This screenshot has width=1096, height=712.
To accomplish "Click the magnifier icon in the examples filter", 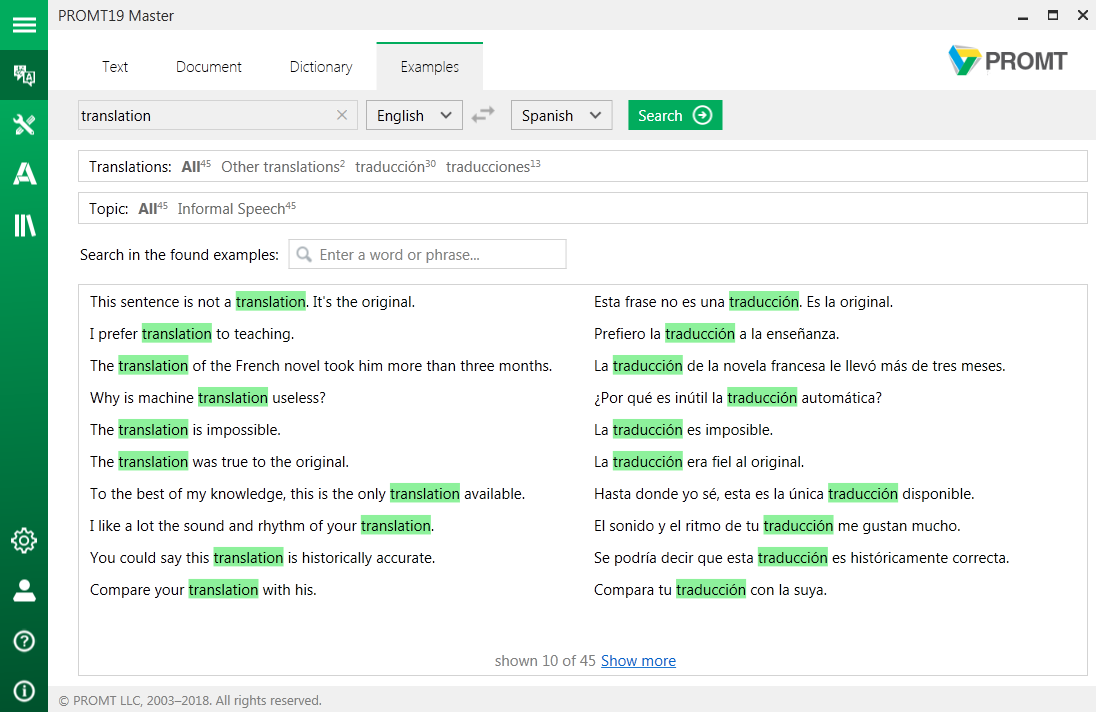I will click(x=303, y=254).
